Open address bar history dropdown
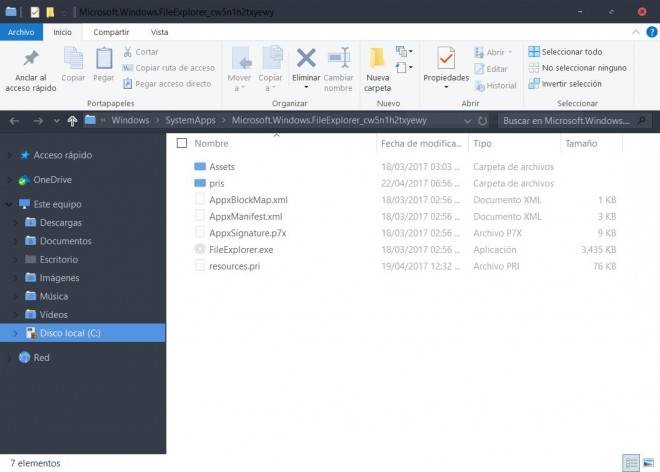Screen dimensions: 660x472 [467, 121]
